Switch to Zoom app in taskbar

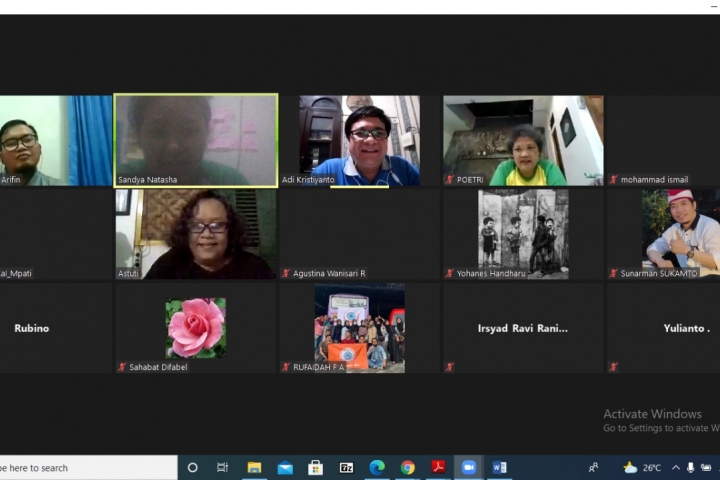pos(468,468)
